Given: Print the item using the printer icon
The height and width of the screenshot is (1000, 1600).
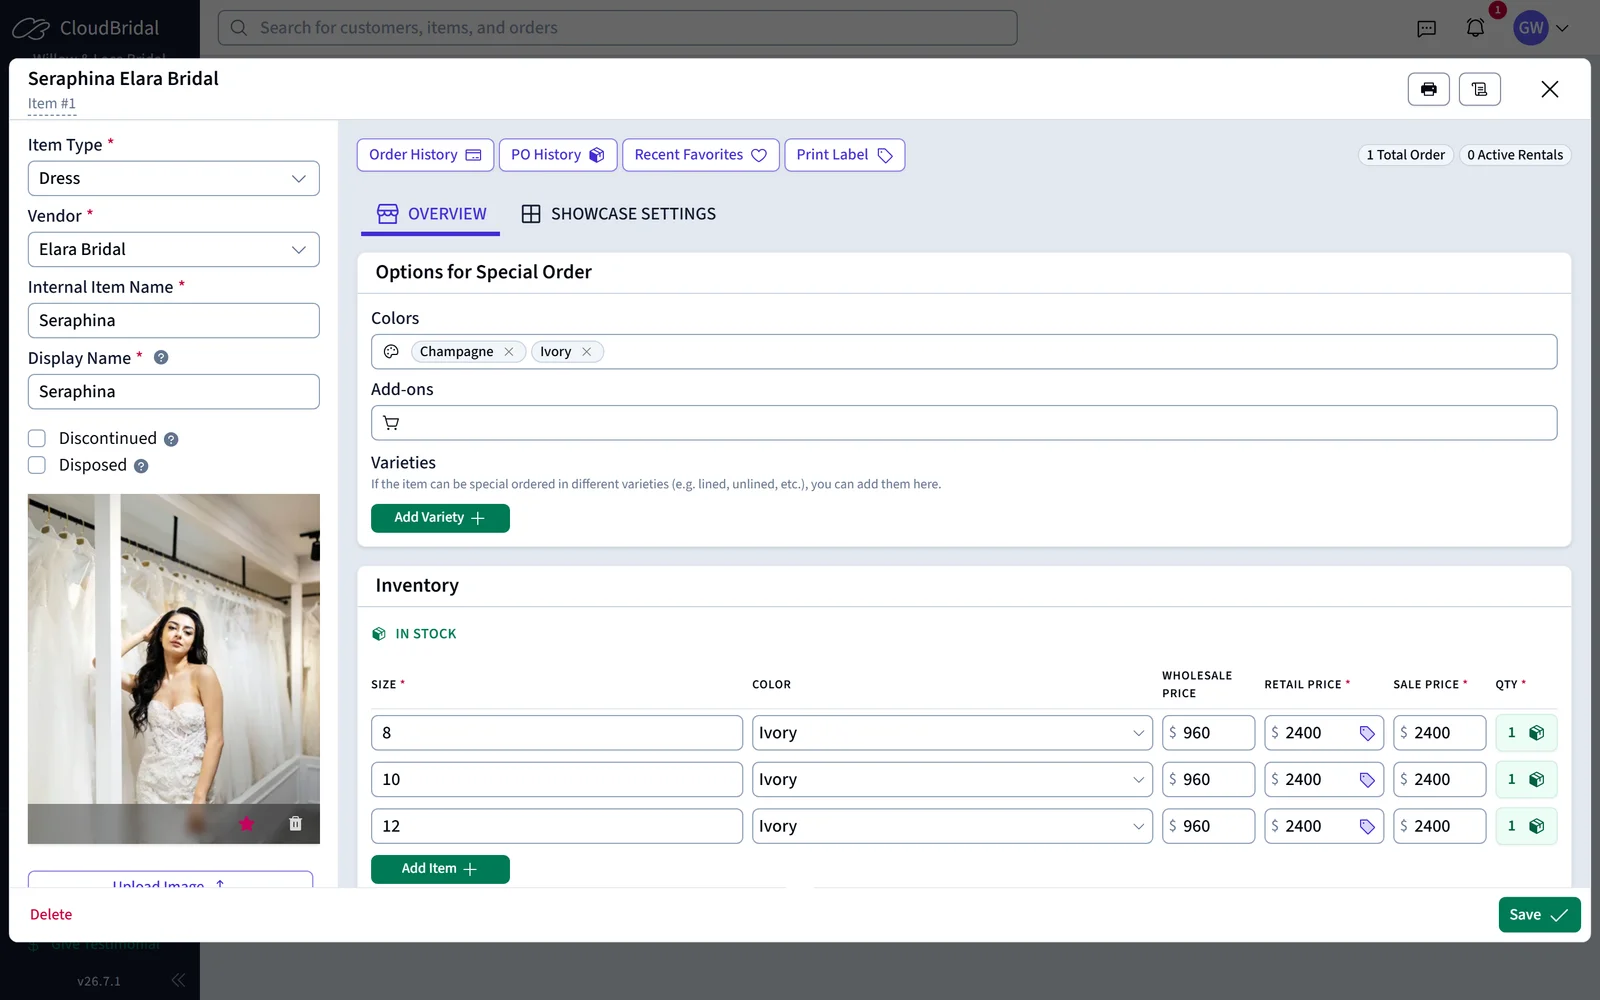Looking at the screenshot, I should (x=1428, y=89).
